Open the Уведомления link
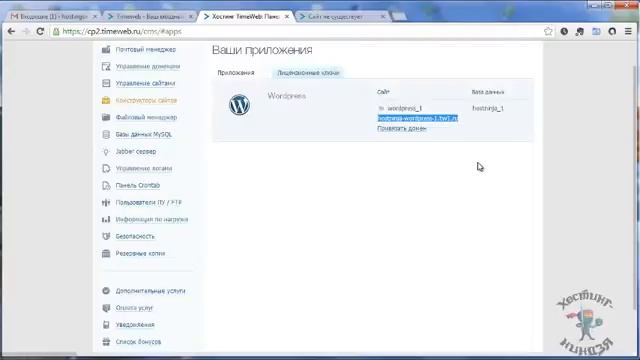Viewport: 640px width, 360px height. click(x=135, y=325)
